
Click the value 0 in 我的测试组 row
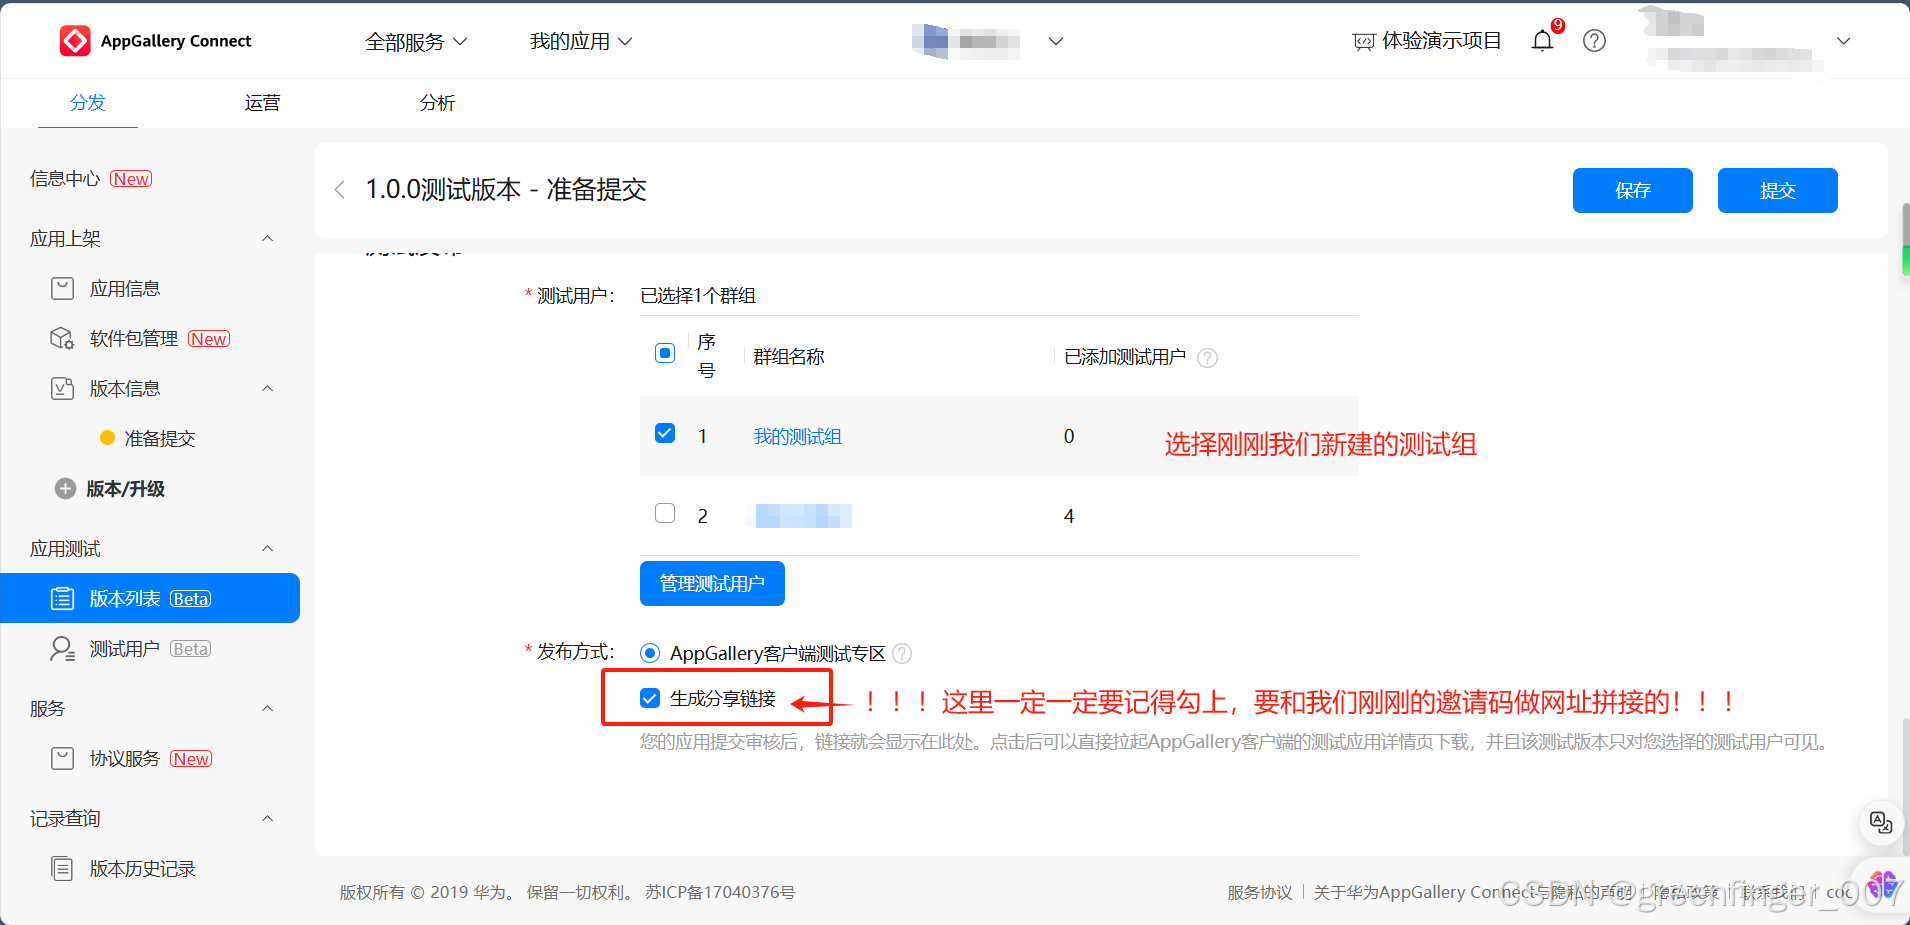tap(1069, 436)
